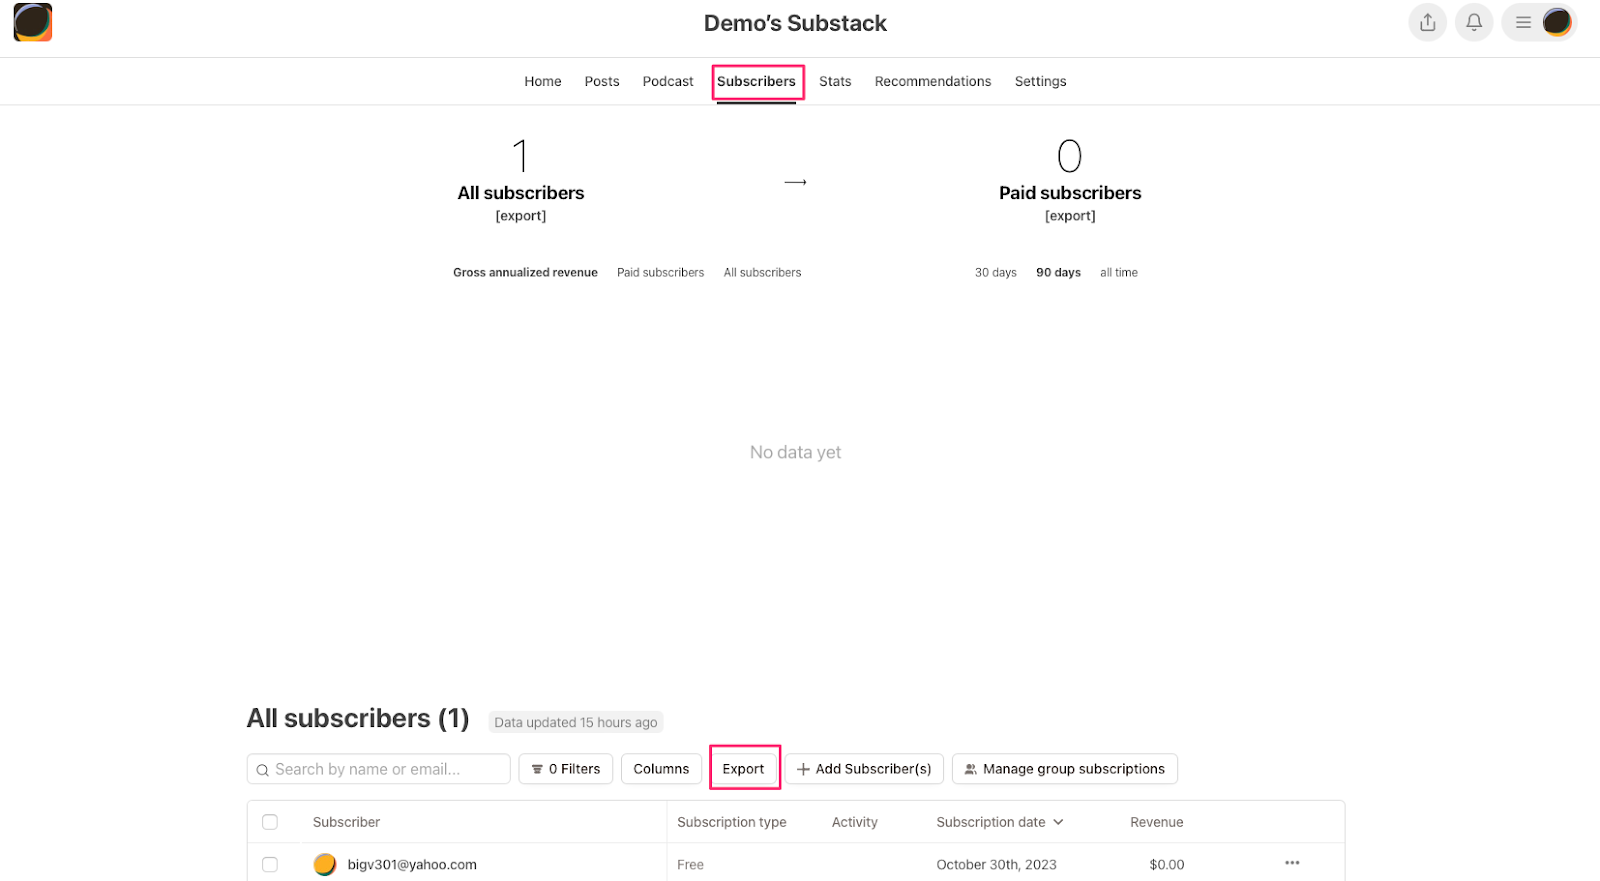This screenshot has height=881, width=1600.
Task: Click the subscriber avatar next to bigv301@yahoo.com
Action: click(325, 864)
